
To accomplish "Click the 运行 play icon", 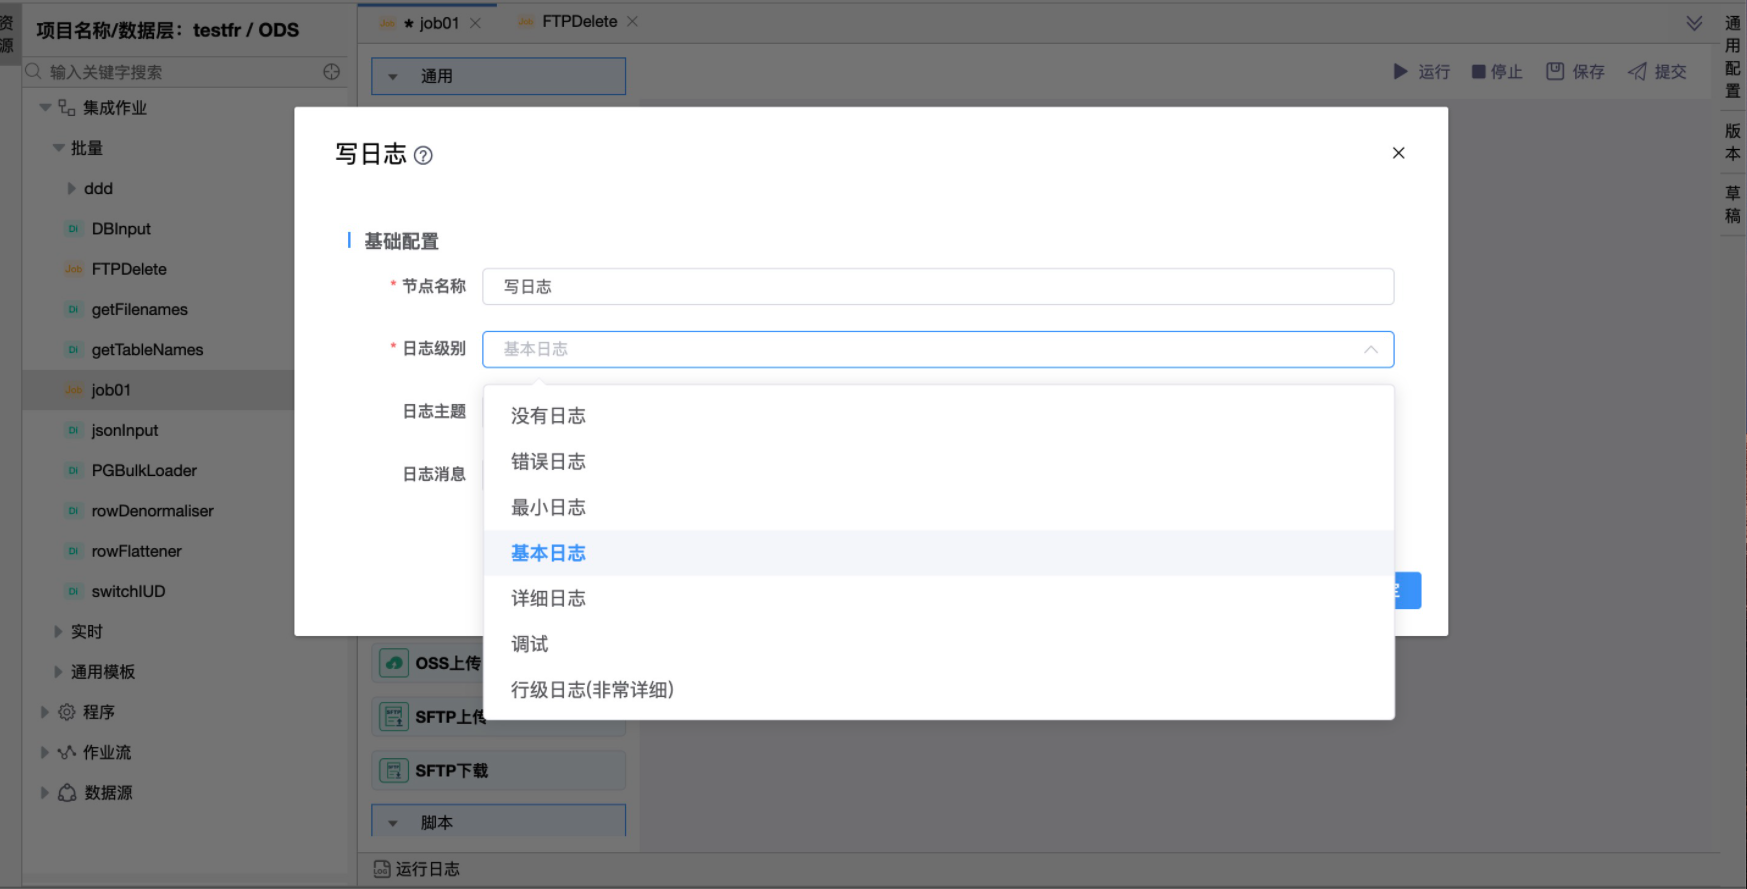I will (1400, 72).
